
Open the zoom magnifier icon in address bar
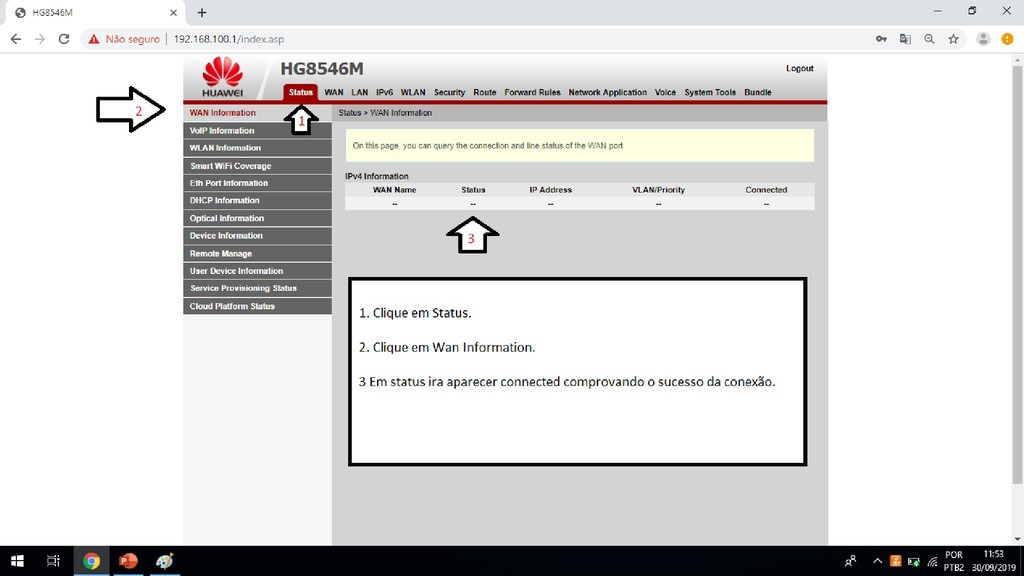(929, 39)
